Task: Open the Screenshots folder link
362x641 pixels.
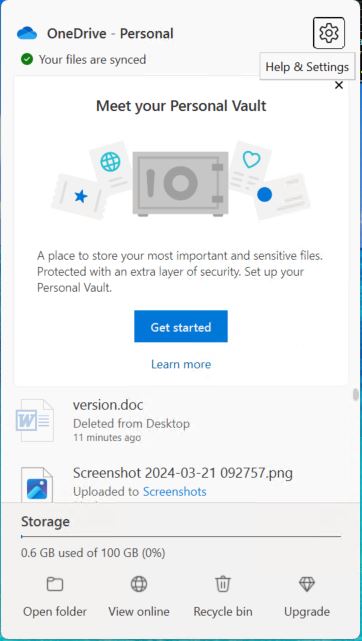Action: click(x=174, y=491)
